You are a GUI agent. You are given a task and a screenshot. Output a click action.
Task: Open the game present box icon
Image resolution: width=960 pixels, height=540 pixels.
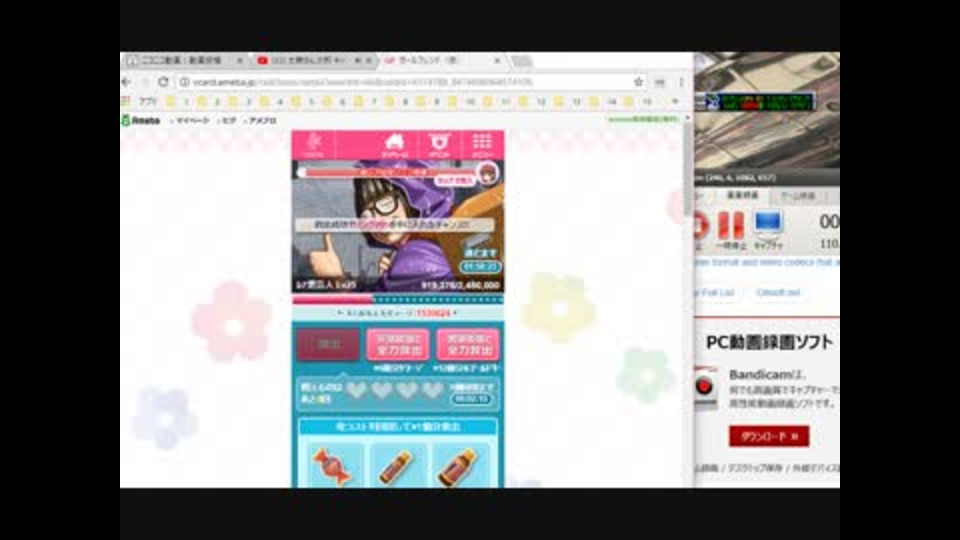click(x=439, y=146)
